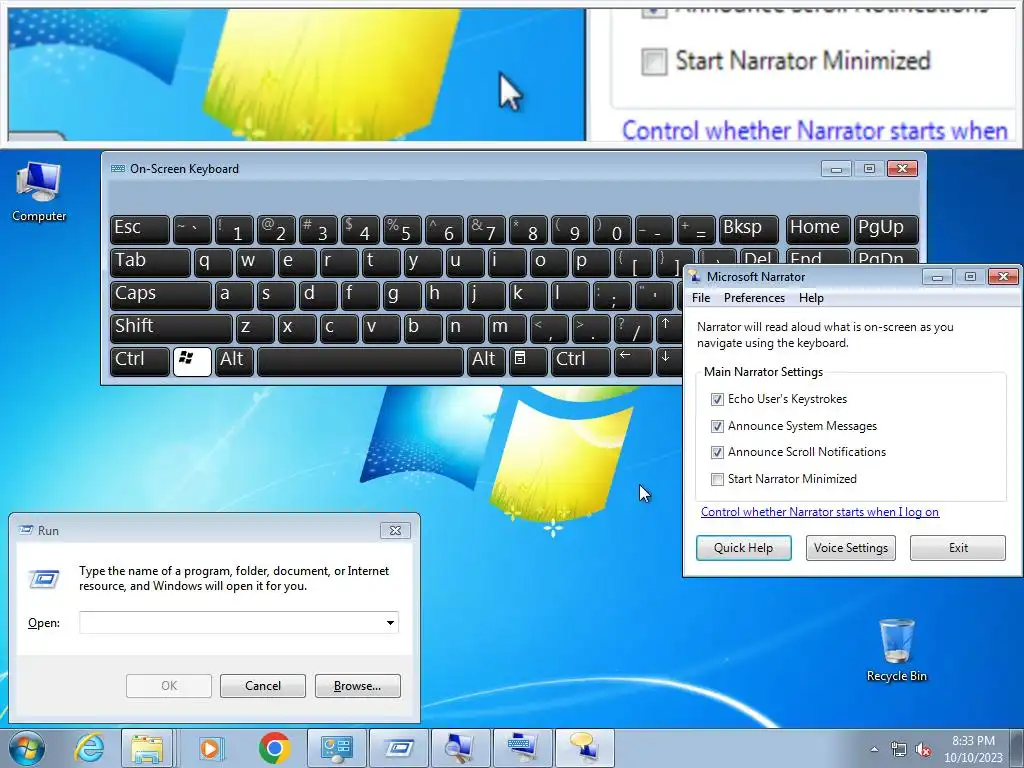Screen dimensions: 1024x768
Task: Launch Internet Explorer from taskbar
Action: 89,748
